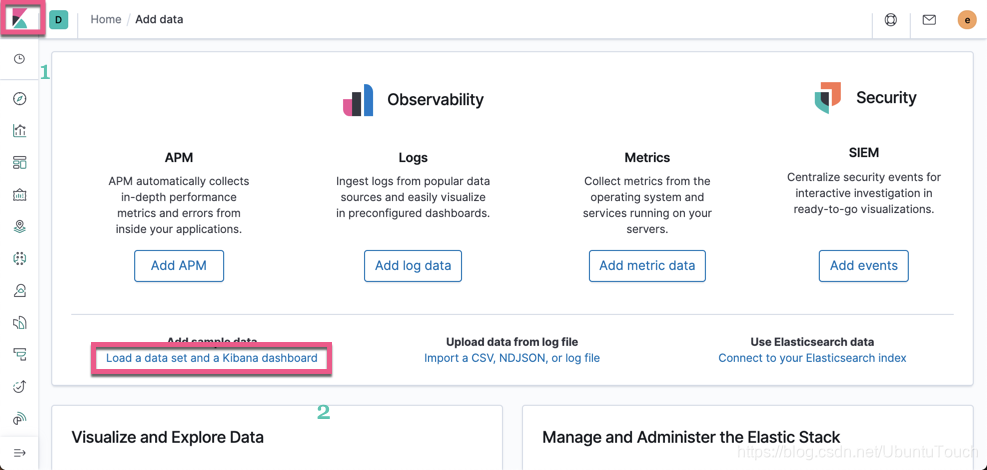
Task: Open Canvas icon in sidebar
Action: click(x=19, y=195)
